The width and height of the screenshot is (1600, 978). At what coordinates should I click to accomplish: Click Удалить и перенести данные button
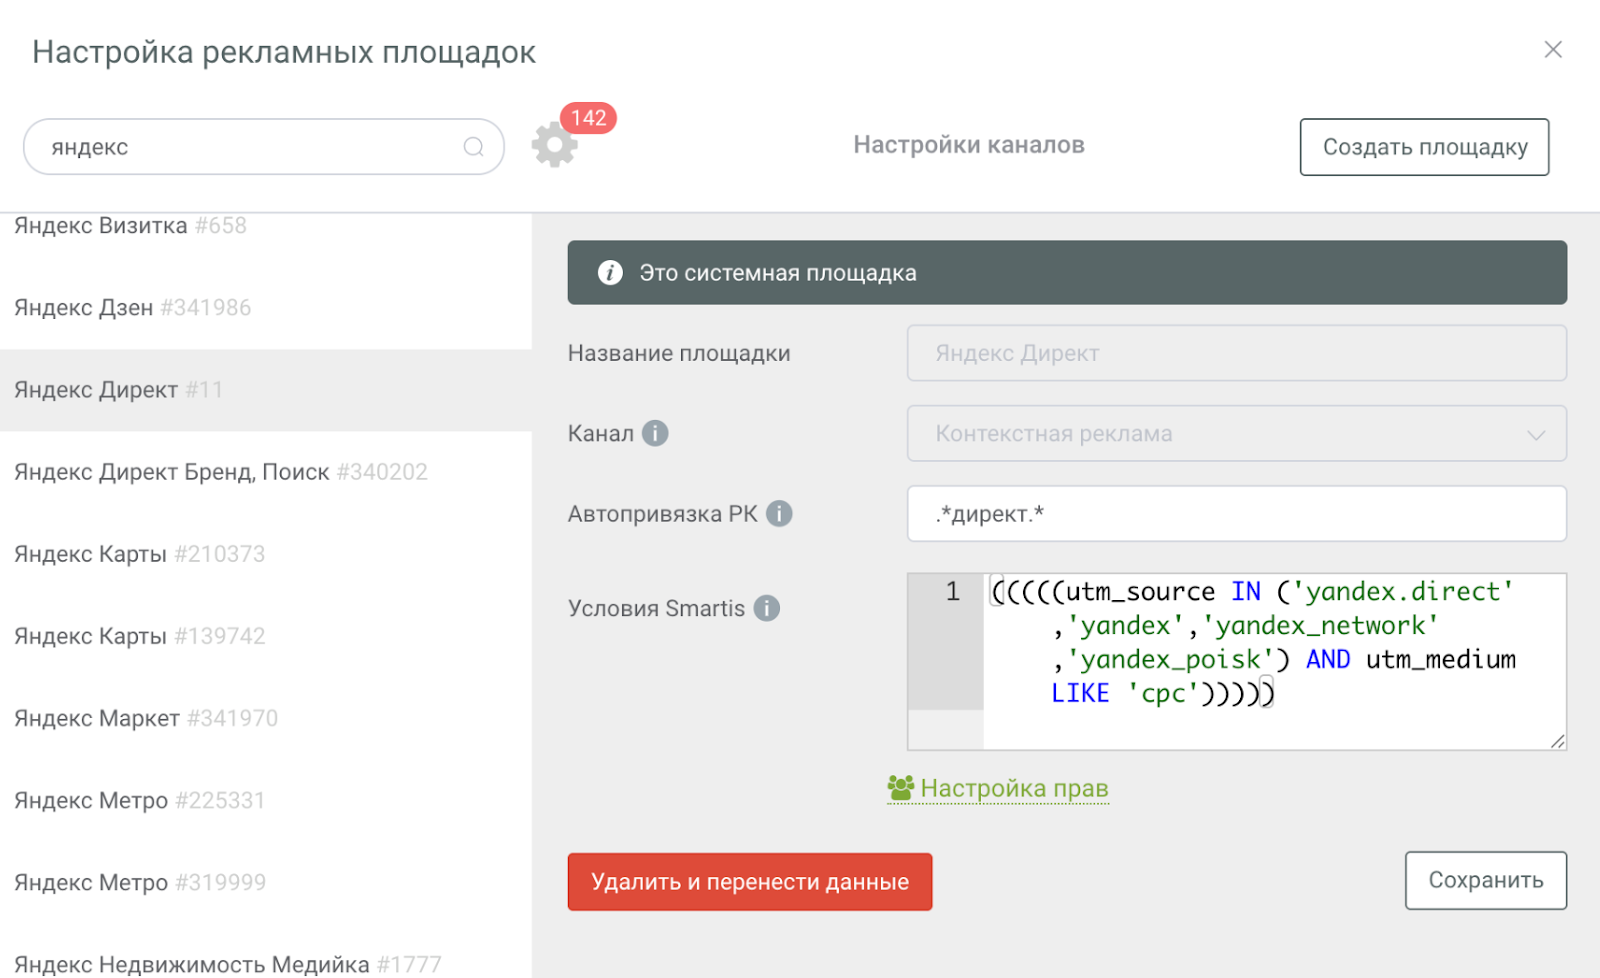pos(749,881)
